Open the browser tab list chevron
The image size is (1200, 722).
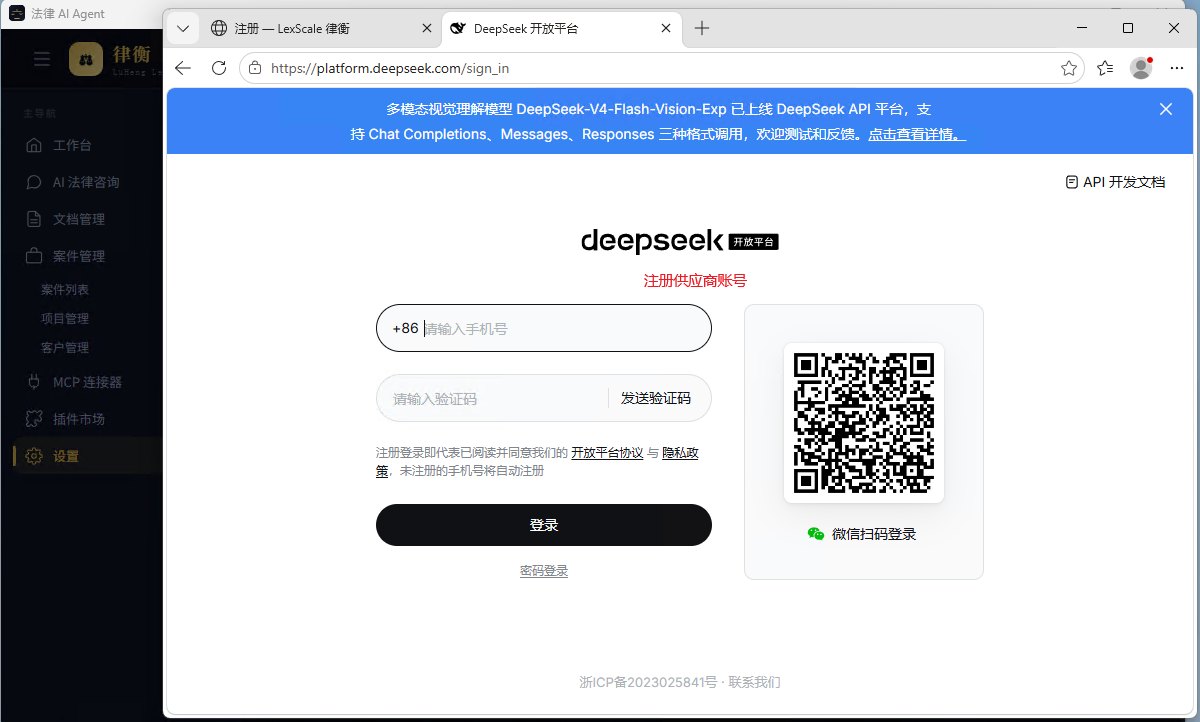click(182, 28)
